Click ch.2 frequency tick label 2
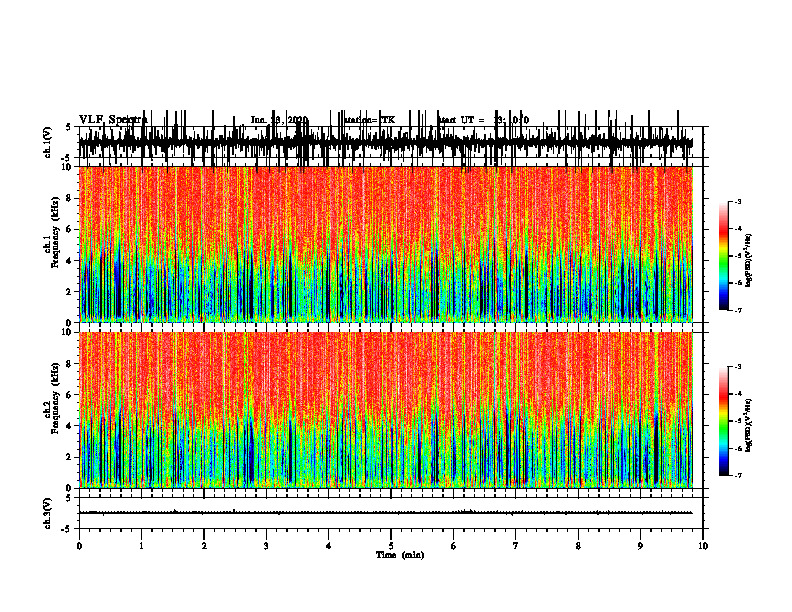The image size is (792, 612). pyautogui.click(x=70, y=457)
